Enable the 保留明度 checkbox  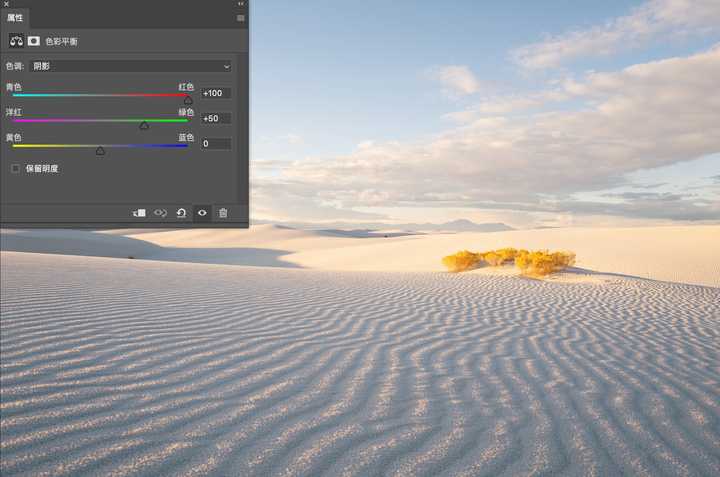tap(16, 168)
